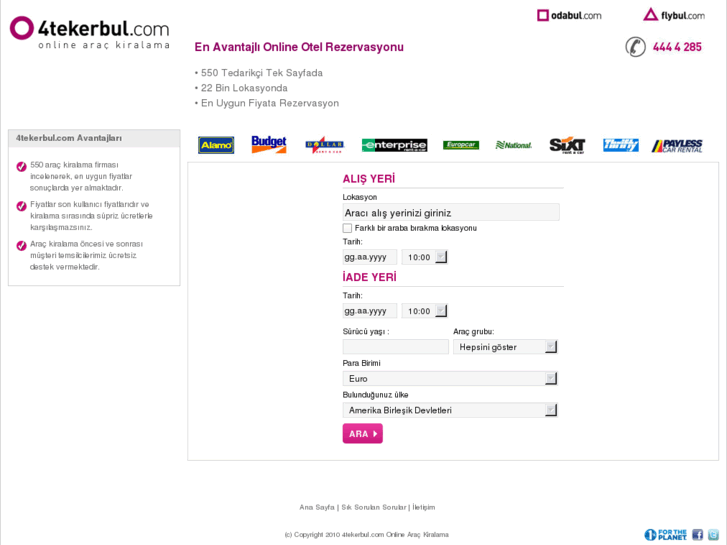This screenshot has height=545, width=727.
Task: Click the Sixt rental logo
Action: 567,145
